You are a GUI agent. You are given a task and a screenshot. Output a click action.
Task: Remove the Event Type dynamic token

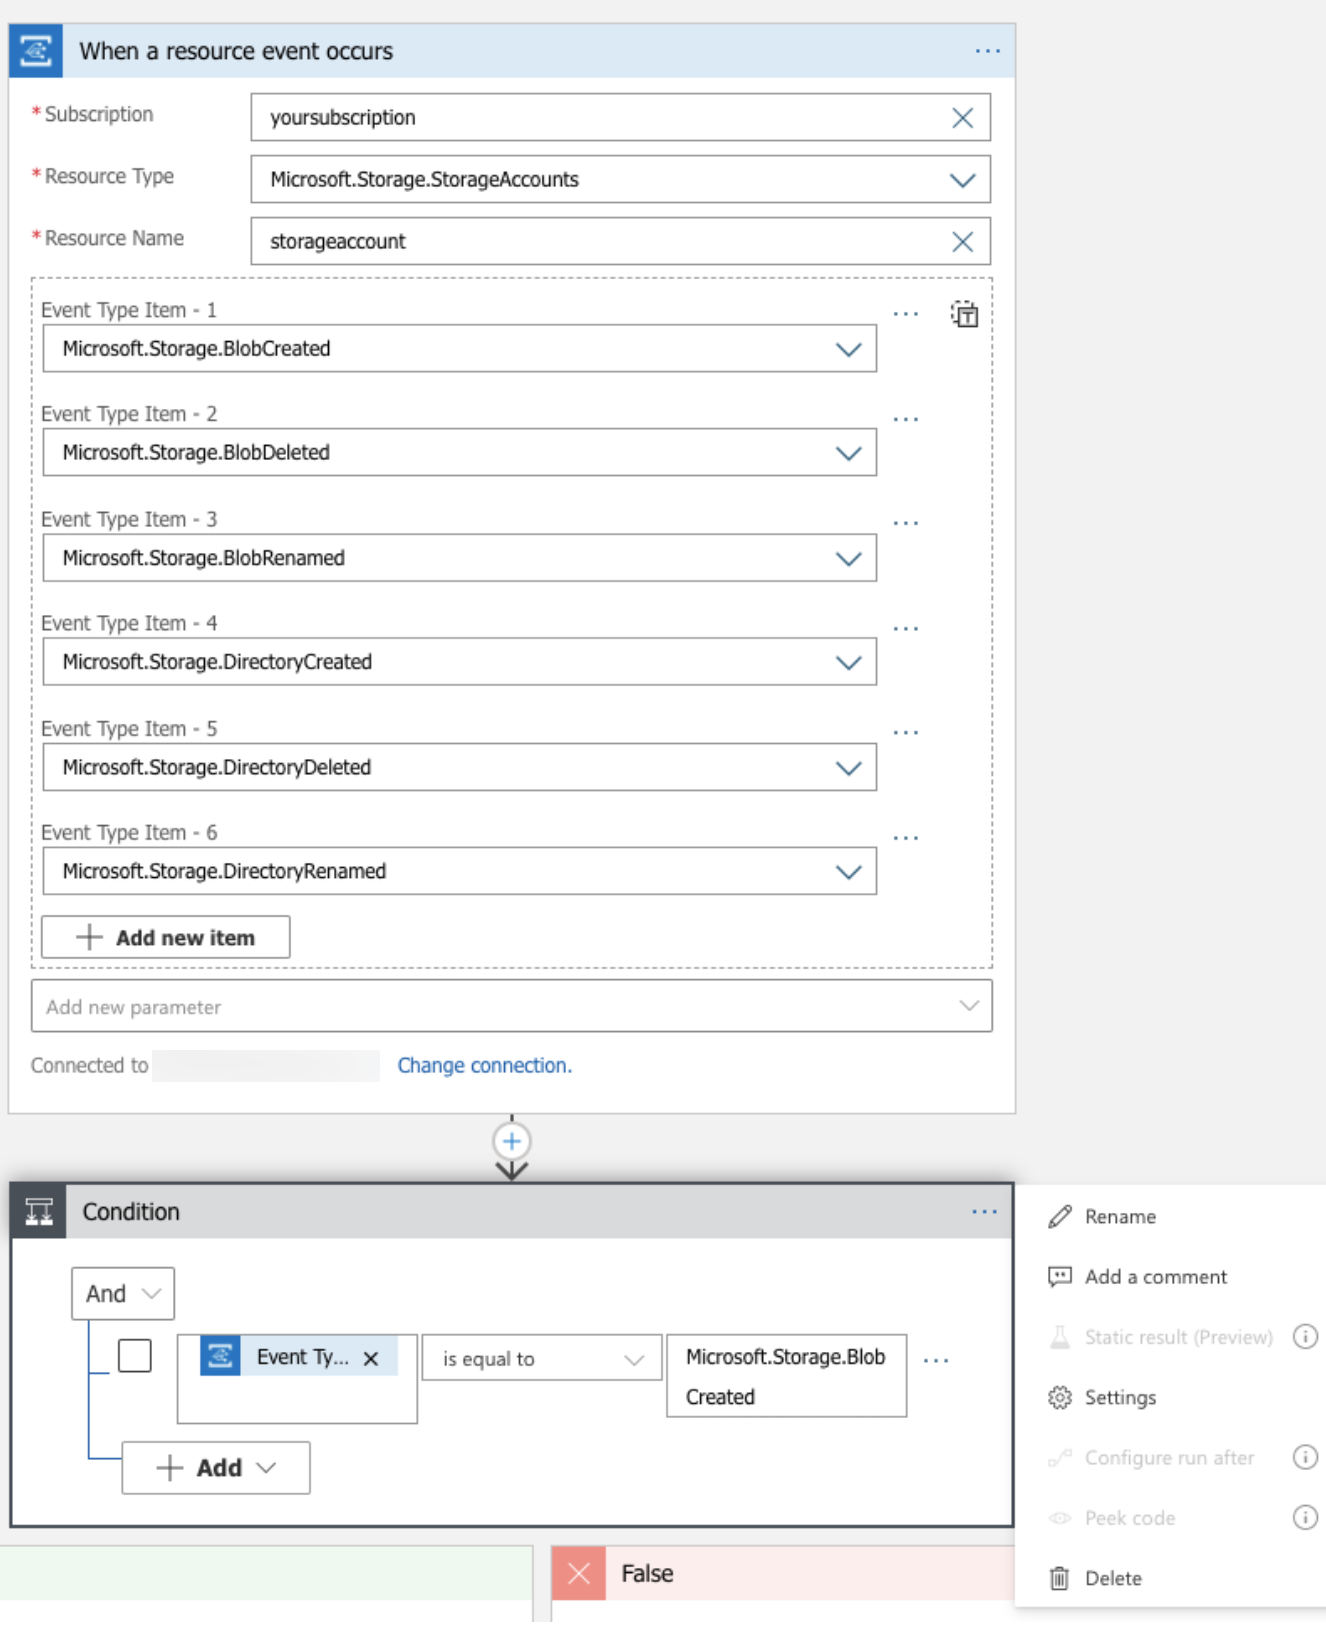coord(371,1358)
